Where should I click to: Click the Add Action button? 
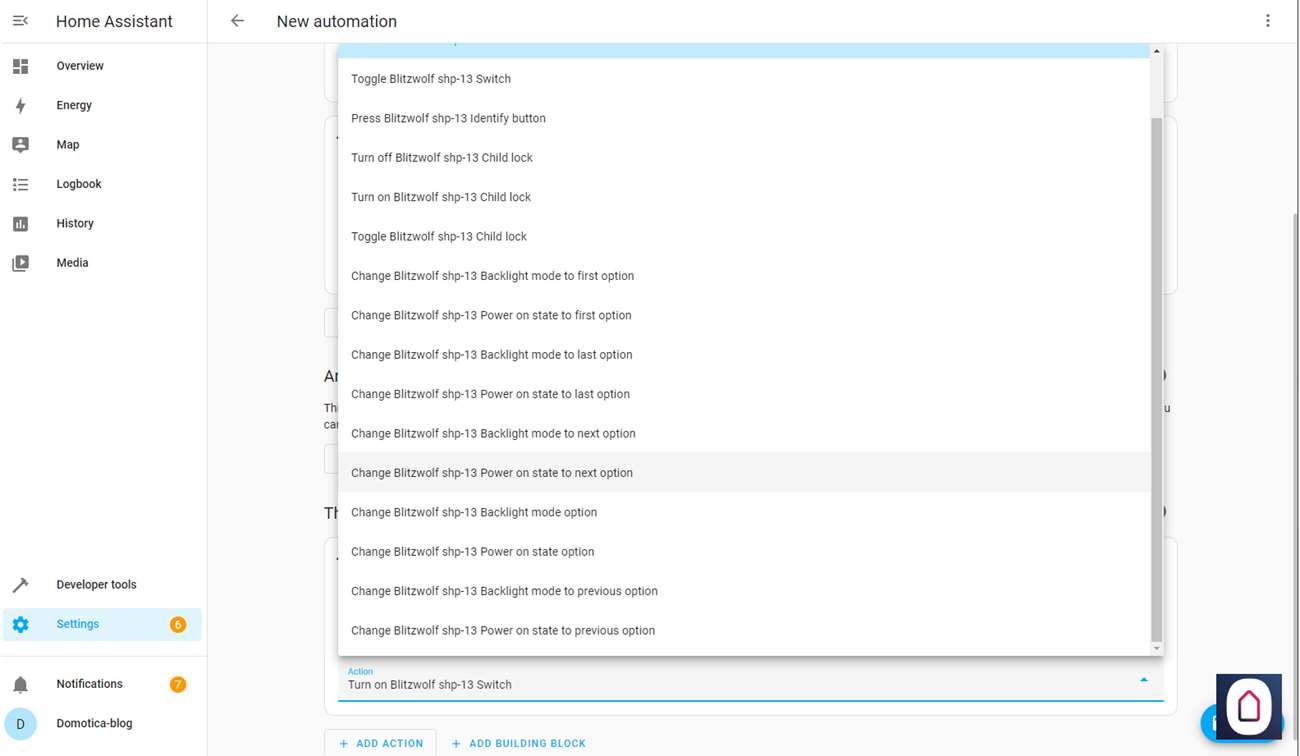click(381, 743)
